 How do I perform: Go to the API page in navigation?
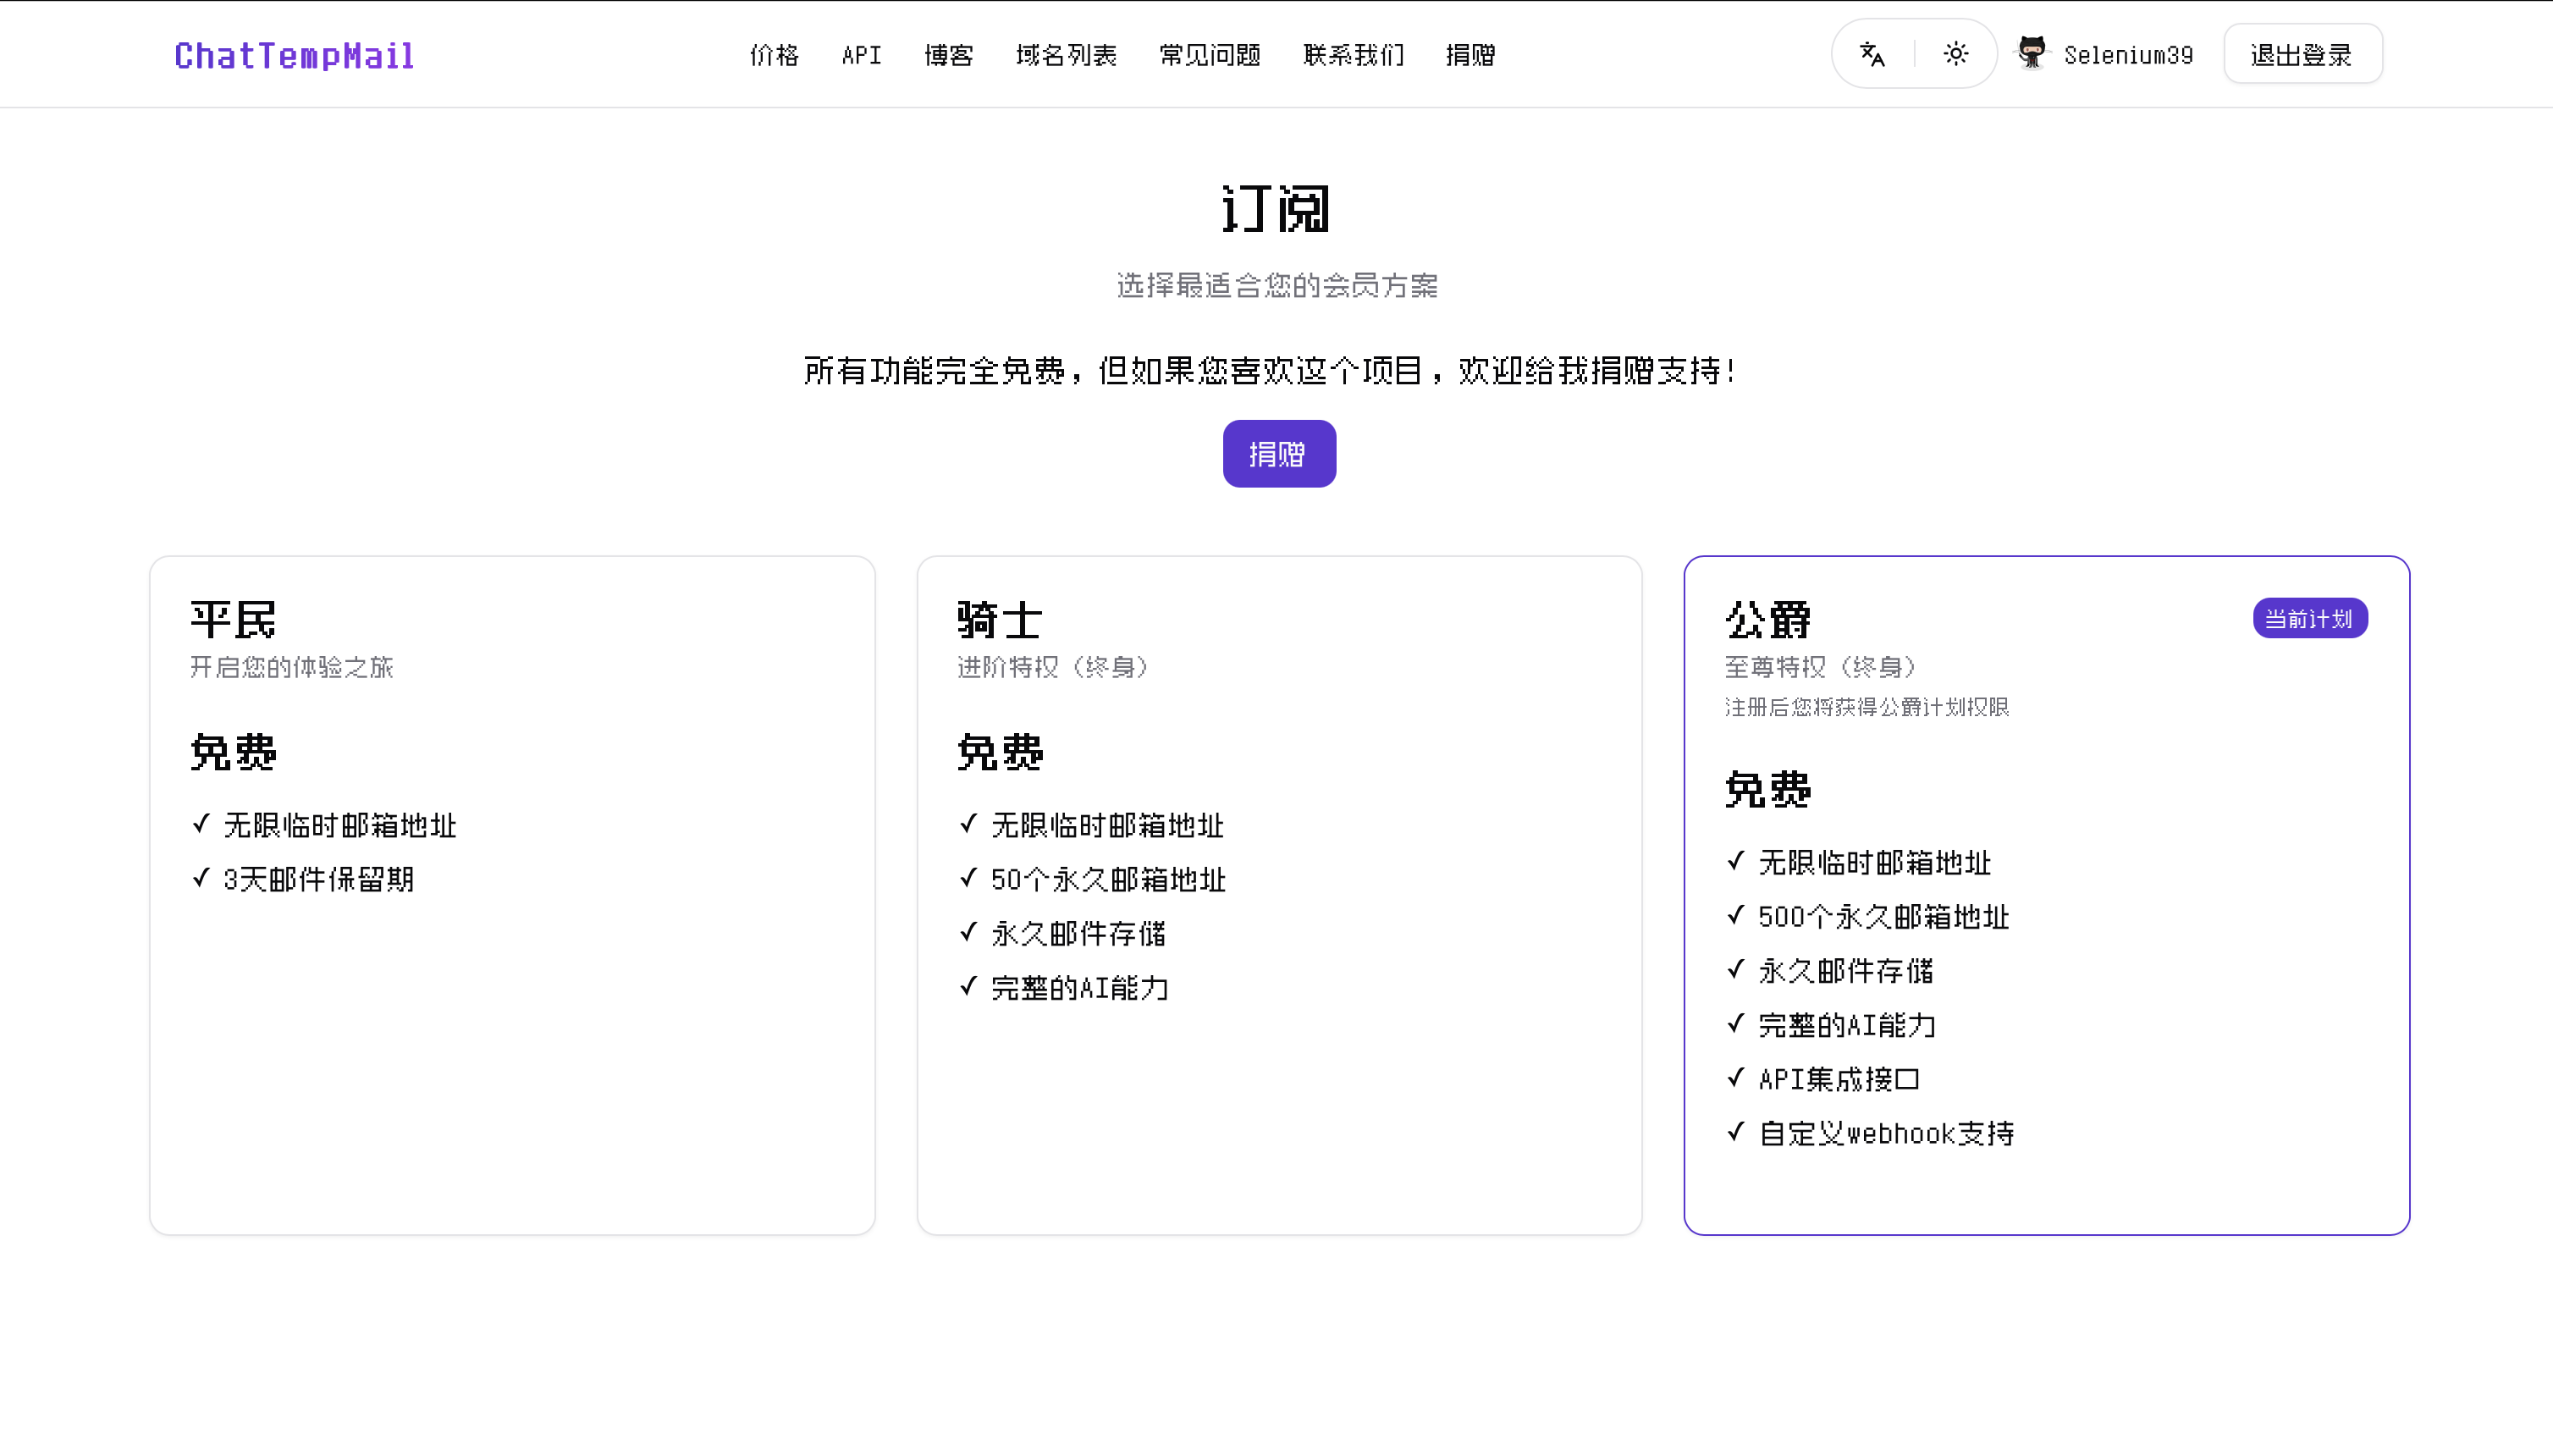click(x=861, y=55)
